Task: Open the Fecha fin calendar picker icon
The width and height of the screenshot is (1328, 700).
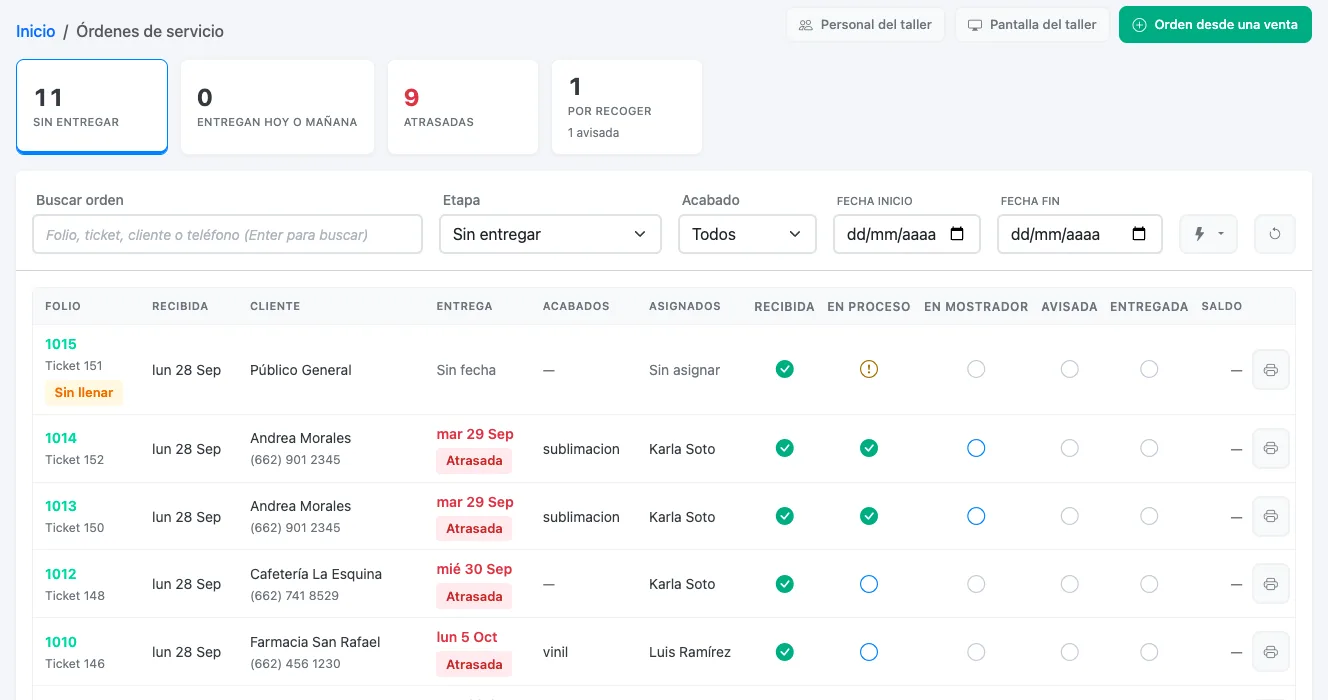Action: coord(1139,234)
